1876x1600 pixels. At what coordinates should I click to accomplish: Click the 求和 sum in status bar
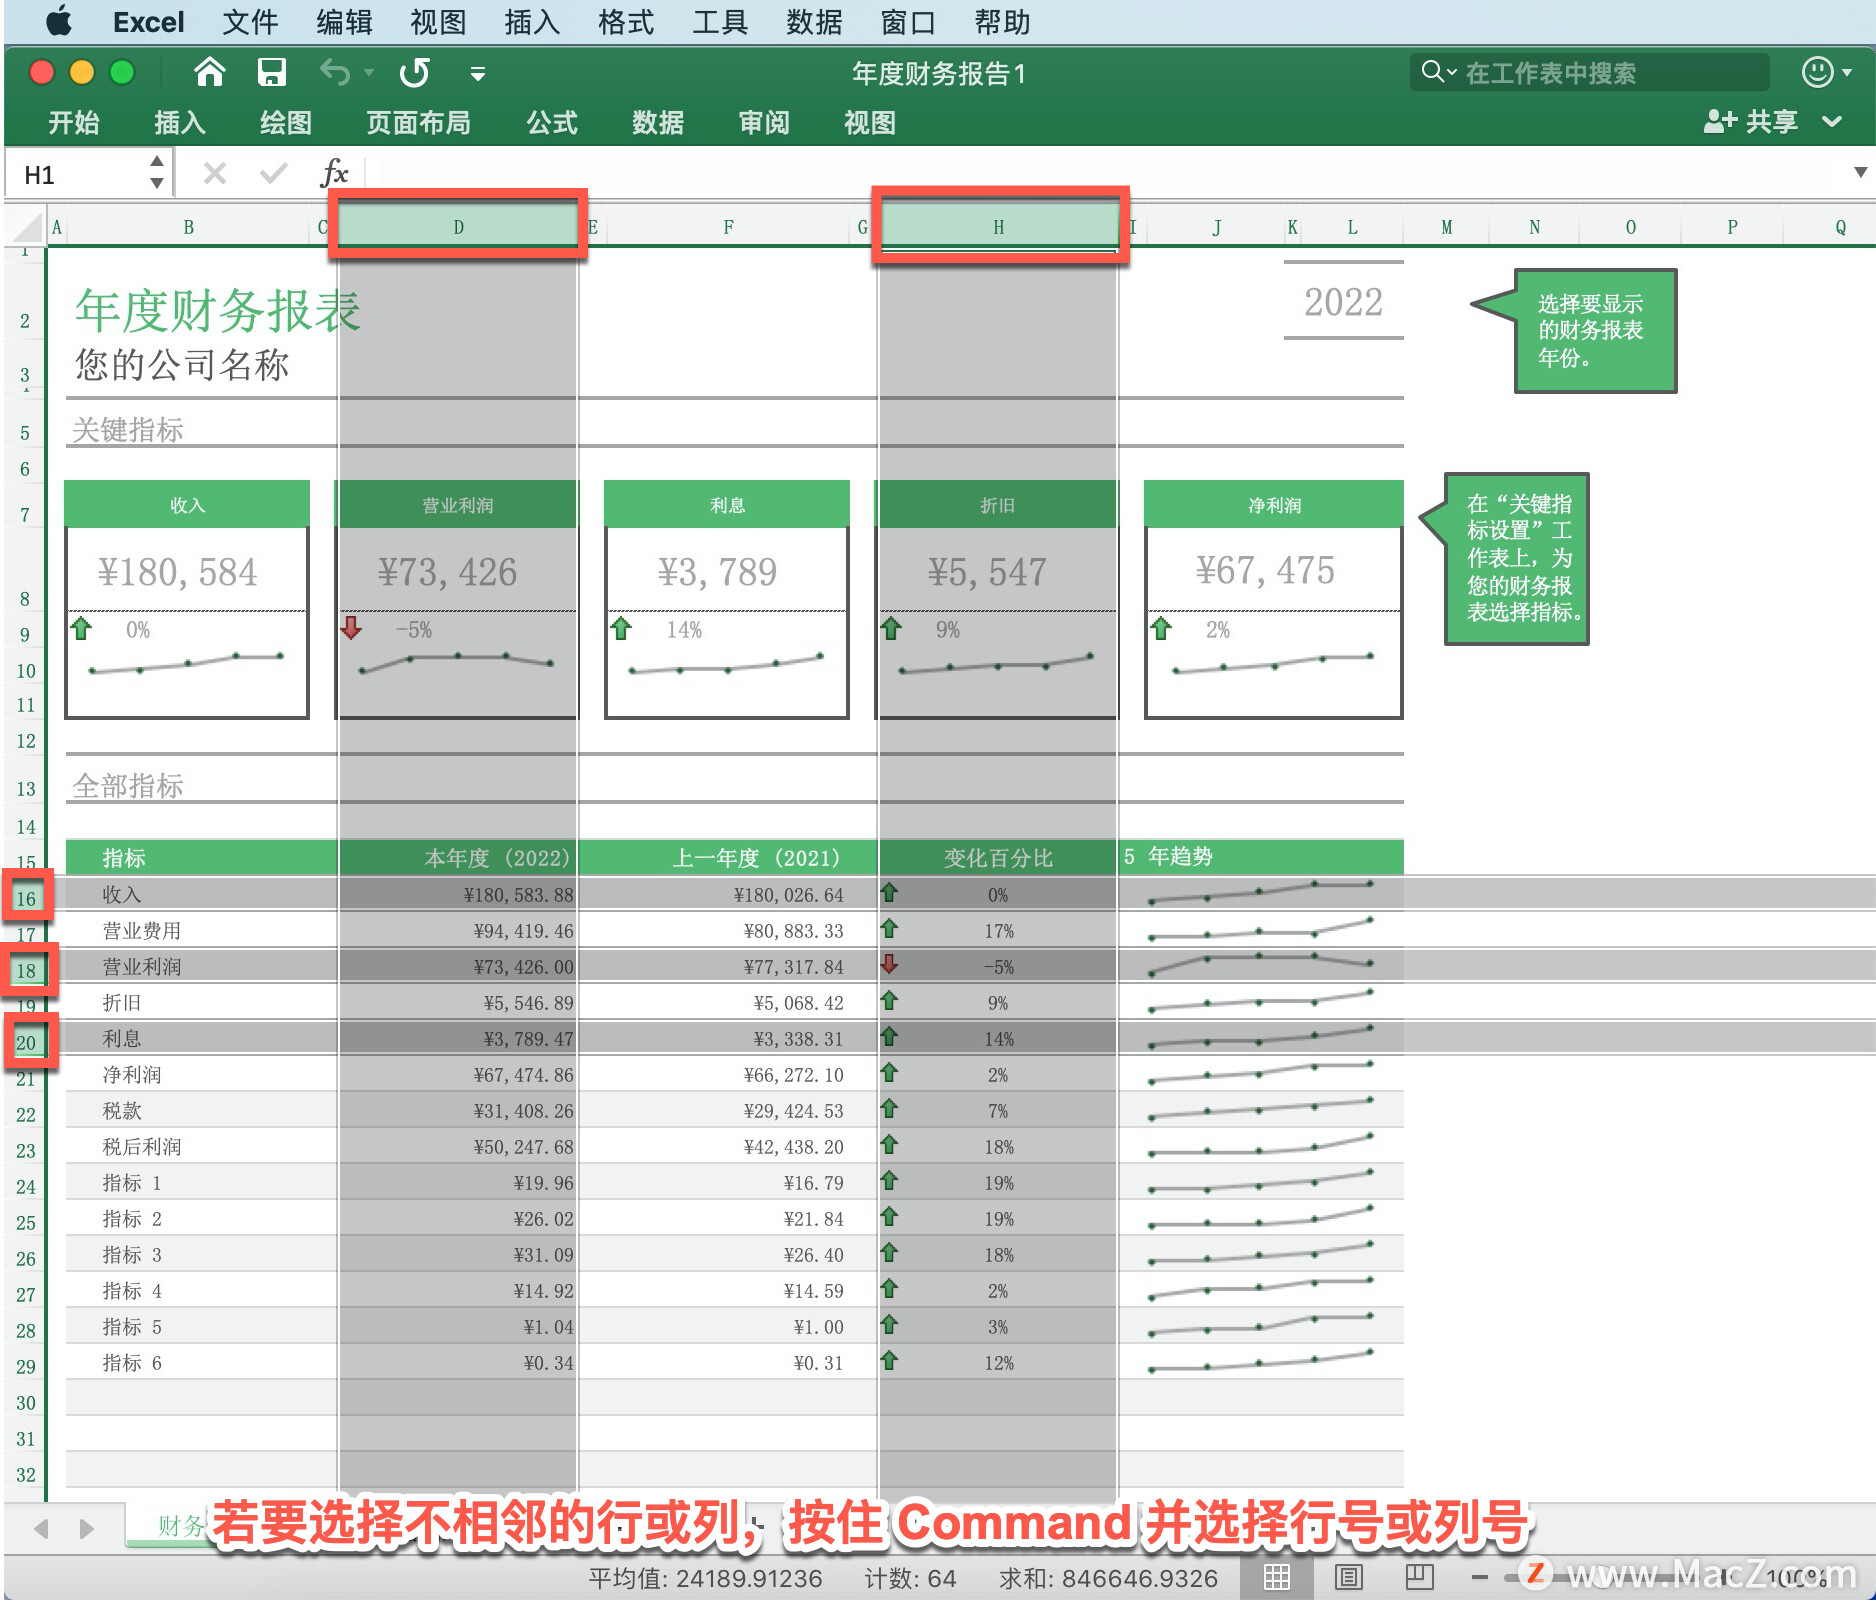point(1108,1578)
